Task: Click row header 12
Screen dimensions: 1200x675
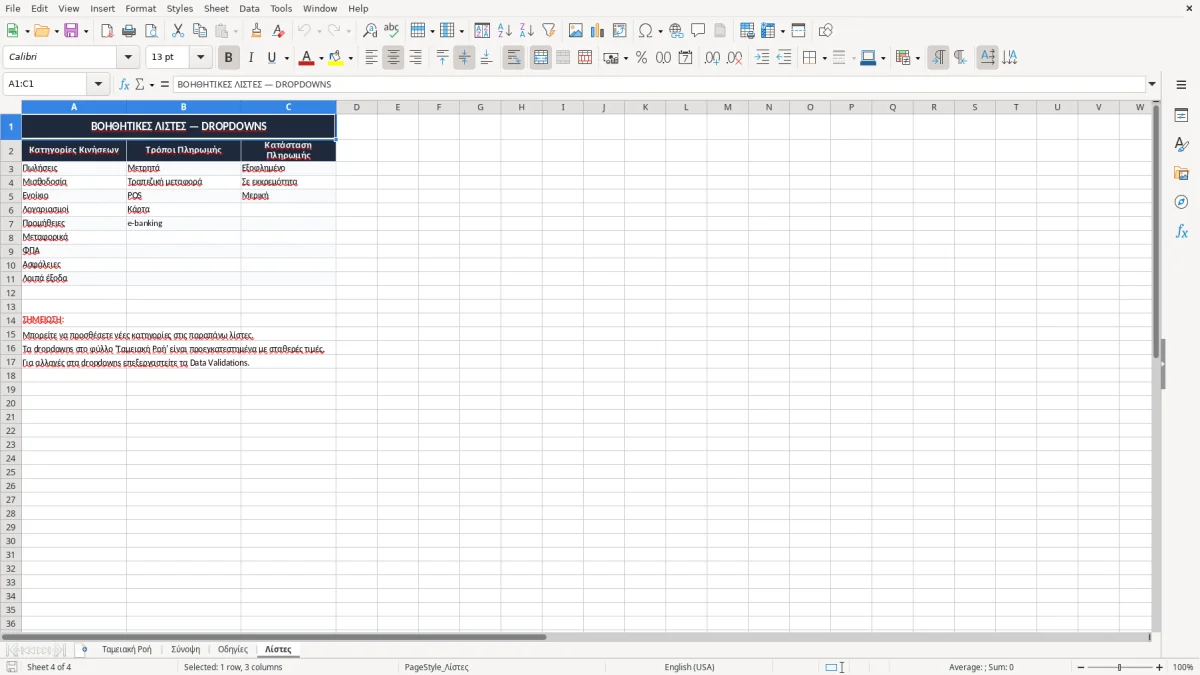Action: (x=11, y=293)
